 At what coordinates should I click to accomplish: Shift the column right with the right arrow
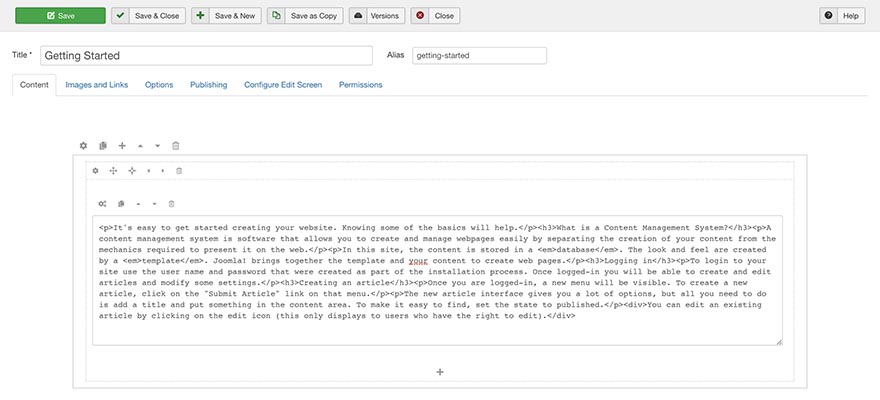pos(163,171)
